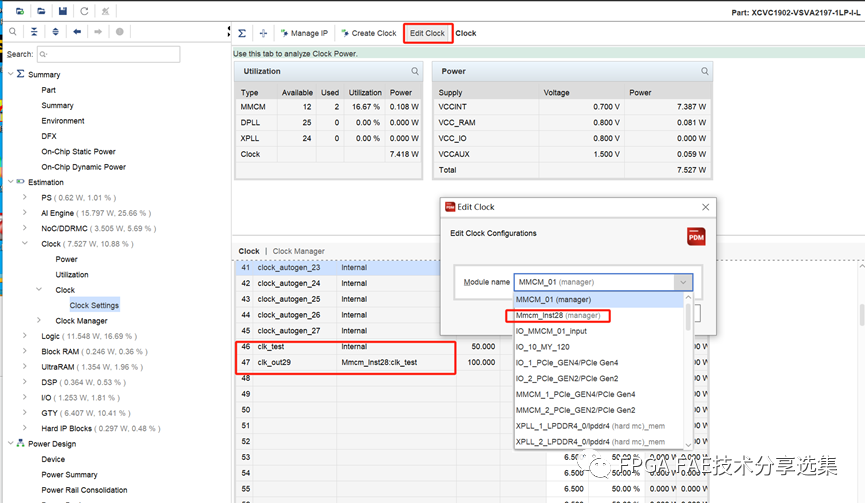Click the Edit Clock toolbar button
Screen dimensions: 865x503
click(428, 33)
